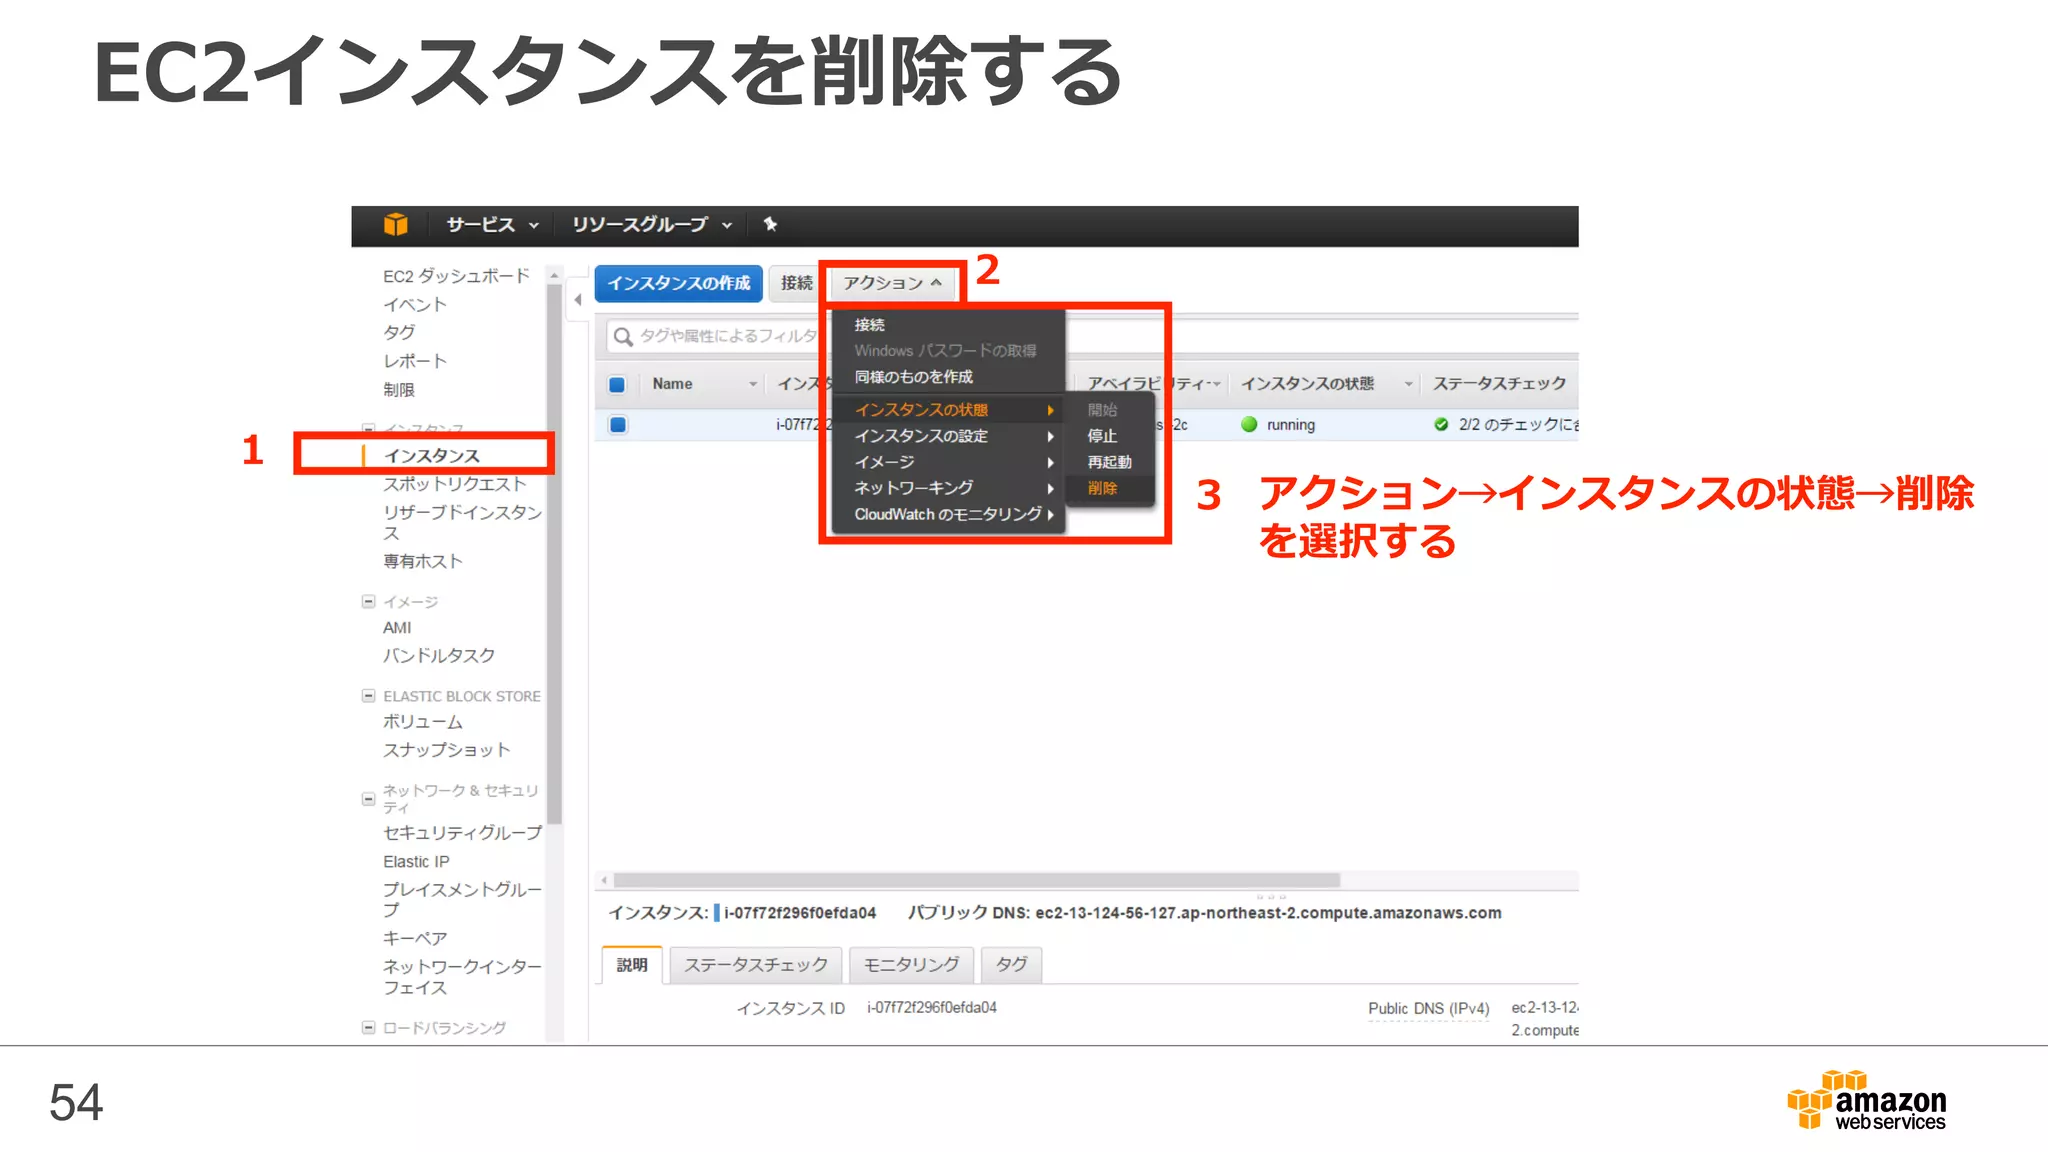This screenshot has height=1152, width=2048.
Task: Switch to ステータスチェック tab
Action: click(756, 965)
